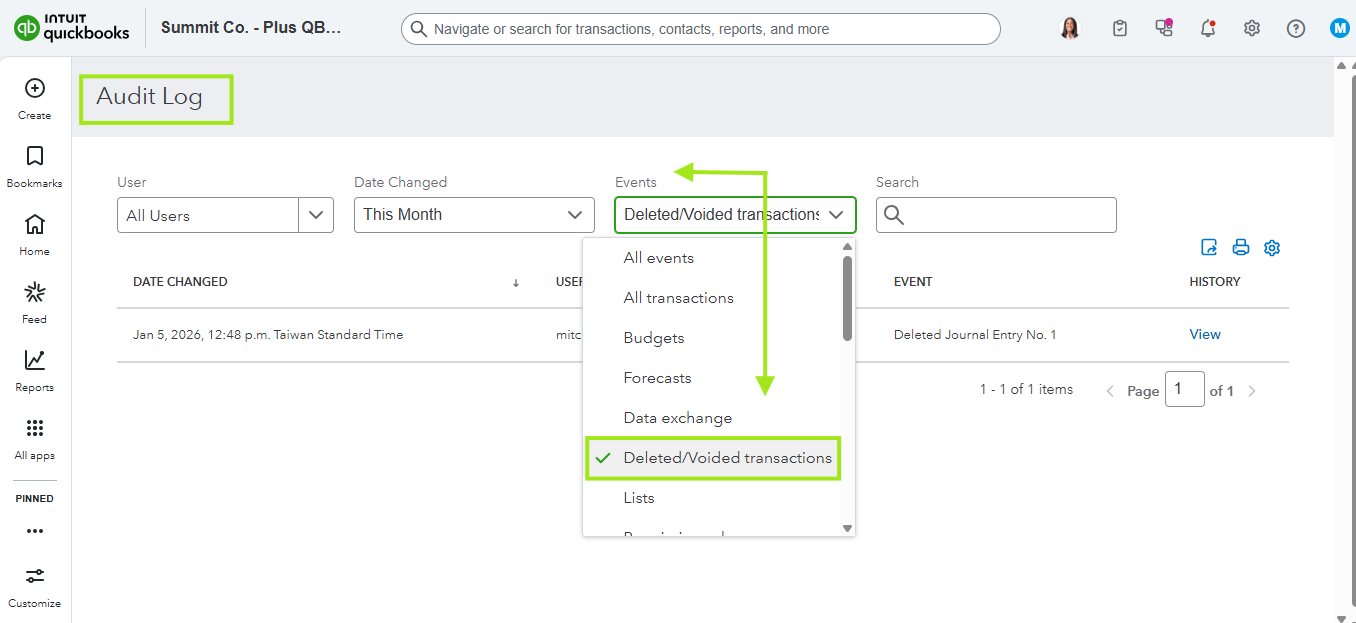The width and height of the screenshot is (1356, 623).
Task: Select checked Deleted/Voided transactions option
Action: (727, 458)
